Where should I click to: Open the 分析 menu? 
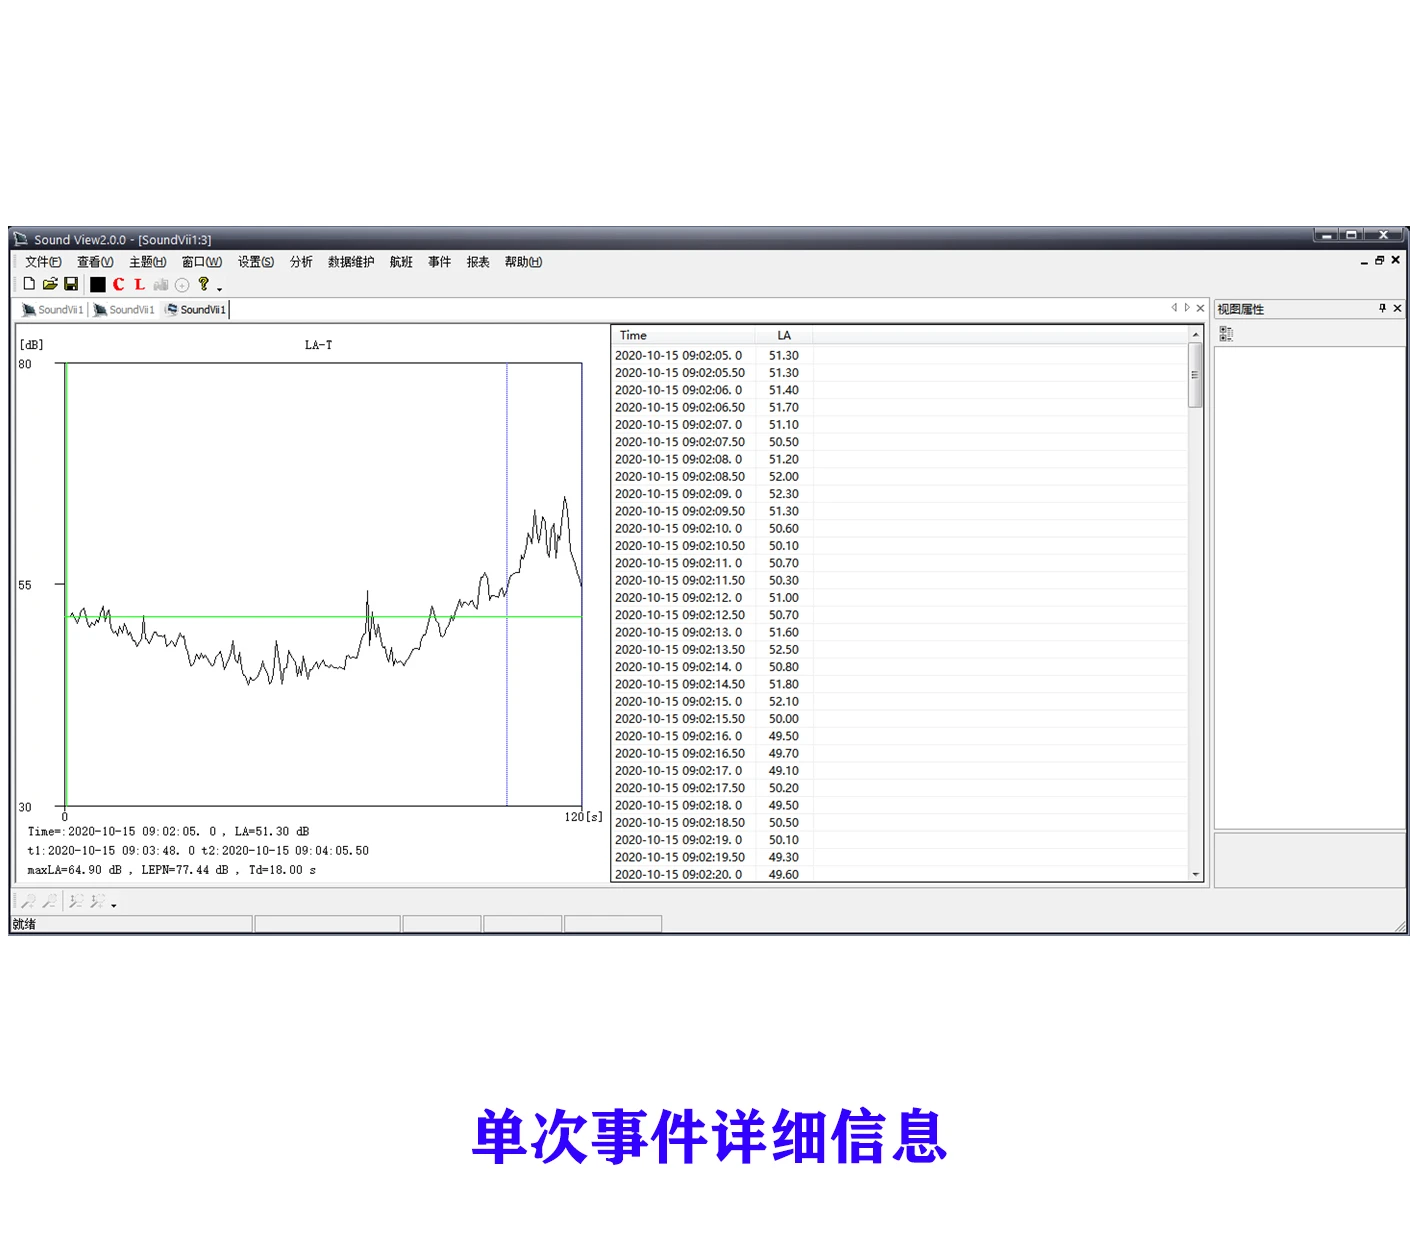coord(300,261)
